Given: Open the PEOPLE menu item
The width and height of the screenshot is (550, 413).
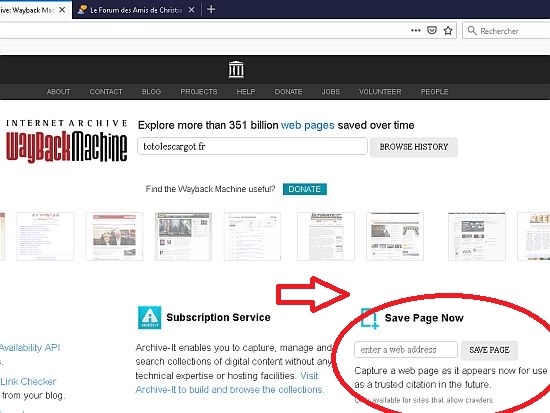Looking at the screenshot, I should pos(434,92).
